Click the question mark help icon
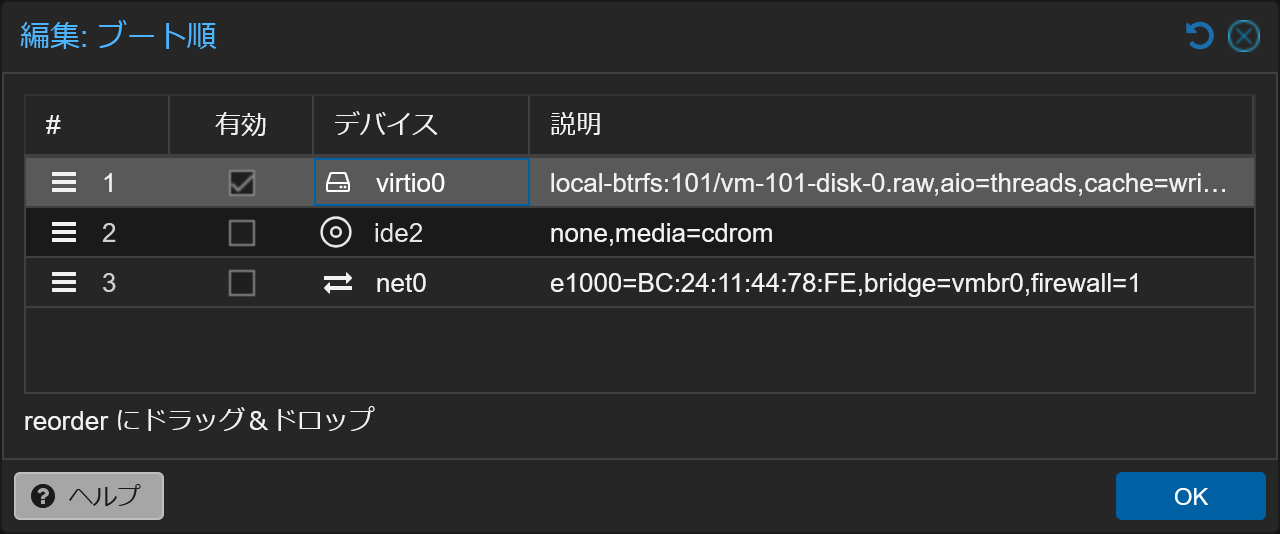The image size is (1280, 534). 43,496
